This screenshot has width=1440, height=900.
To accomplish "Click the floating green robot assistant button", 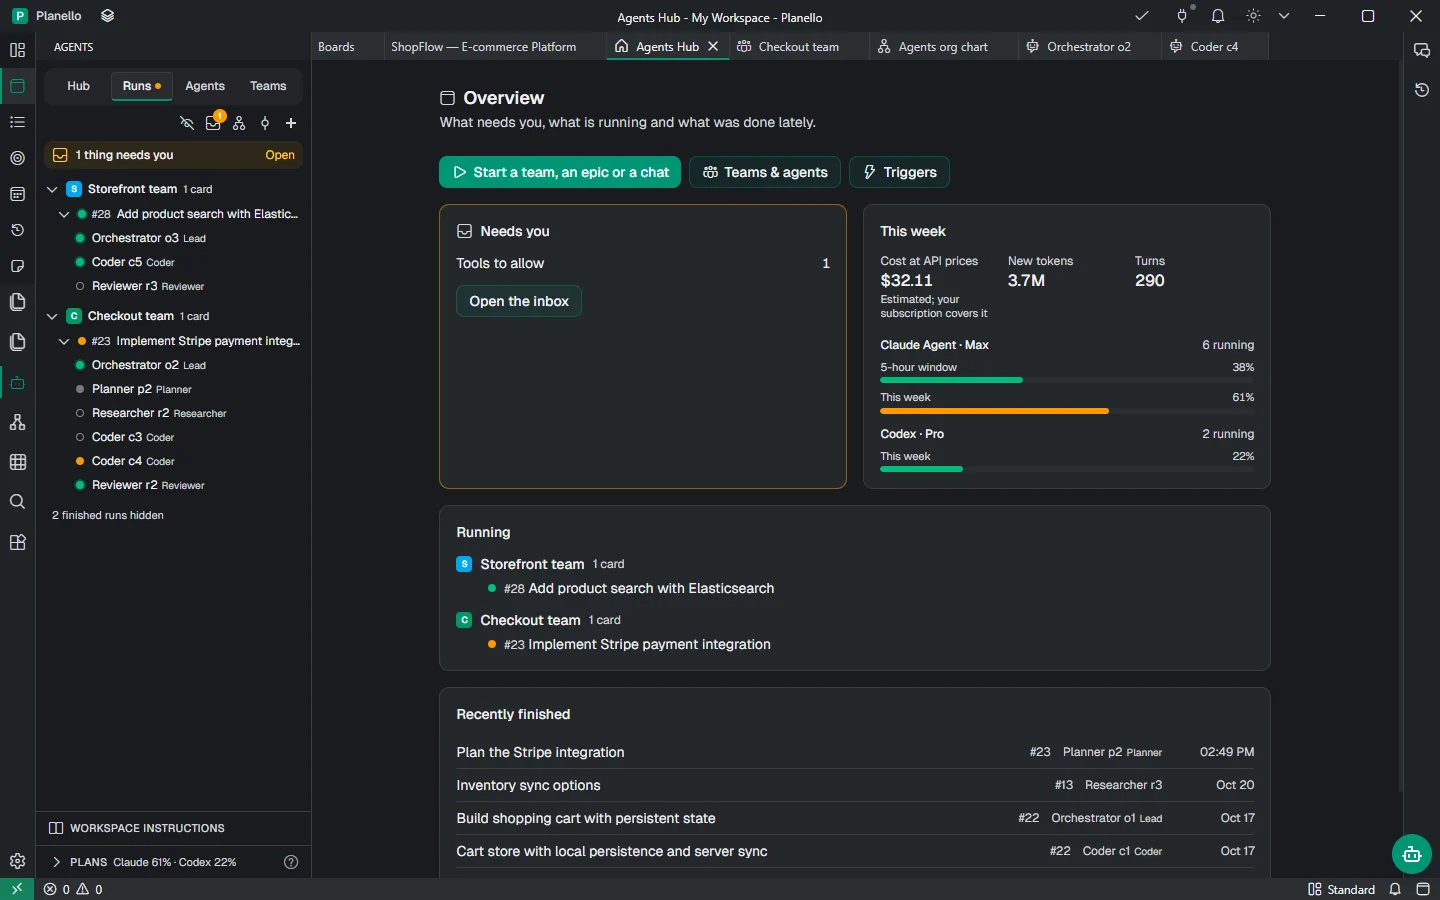I will (1412, 854).
